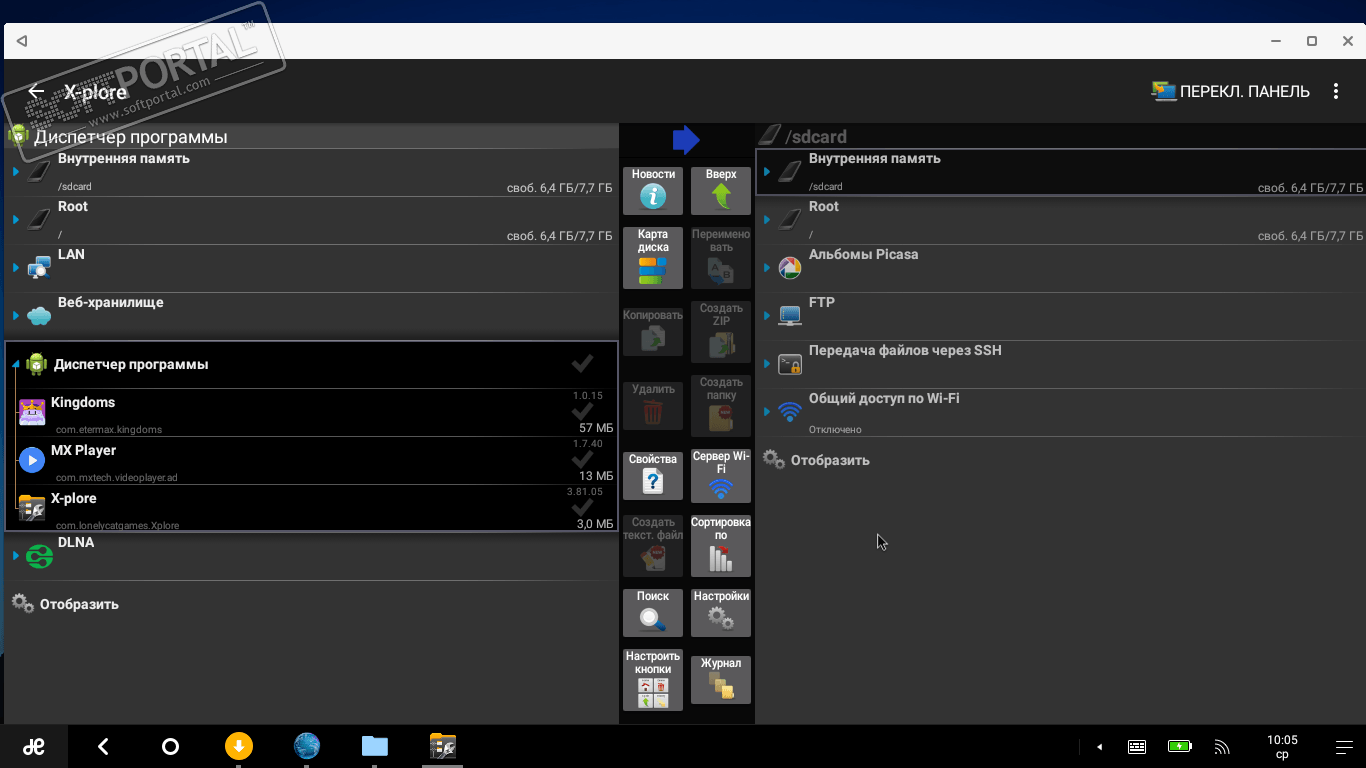Click the taskbar home circle button
Image resolution: width=1366 pixels, height=768 pixels.
pos(170,746)
